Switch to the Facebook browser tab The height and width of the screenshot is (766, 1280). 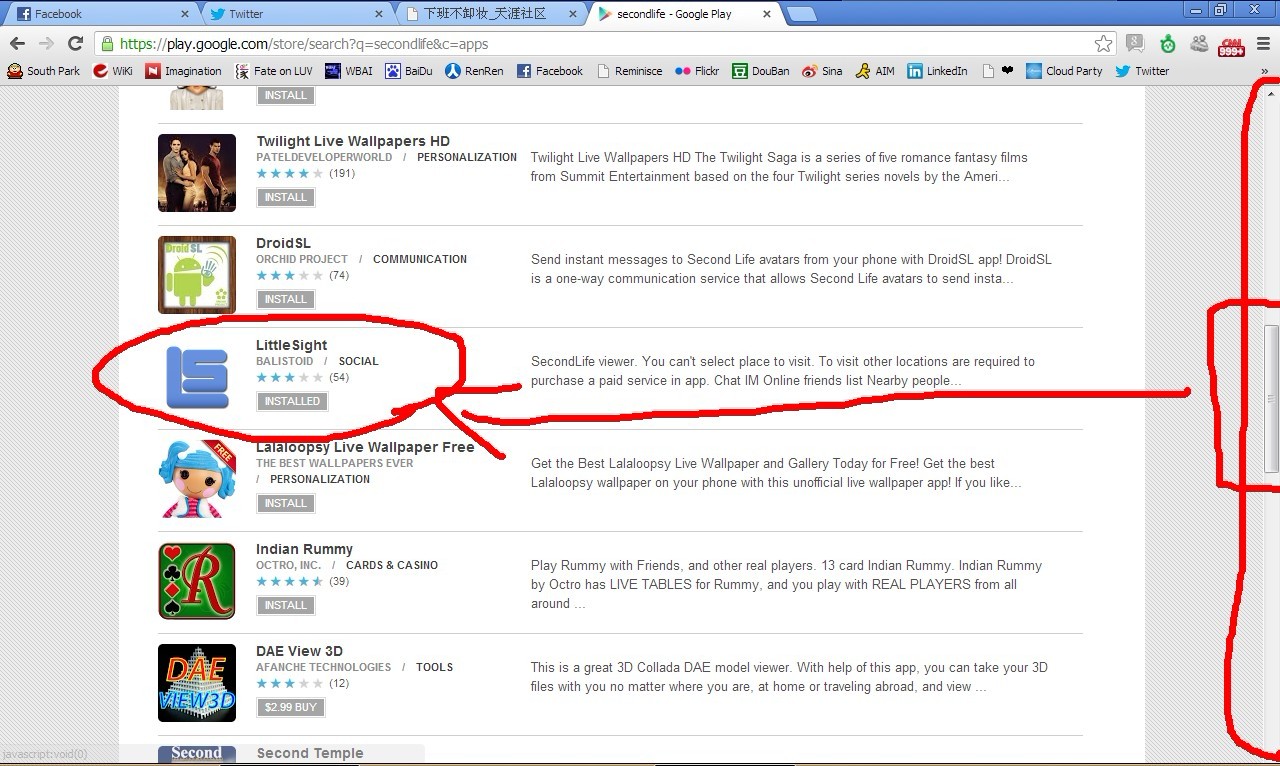pos(100,14)
